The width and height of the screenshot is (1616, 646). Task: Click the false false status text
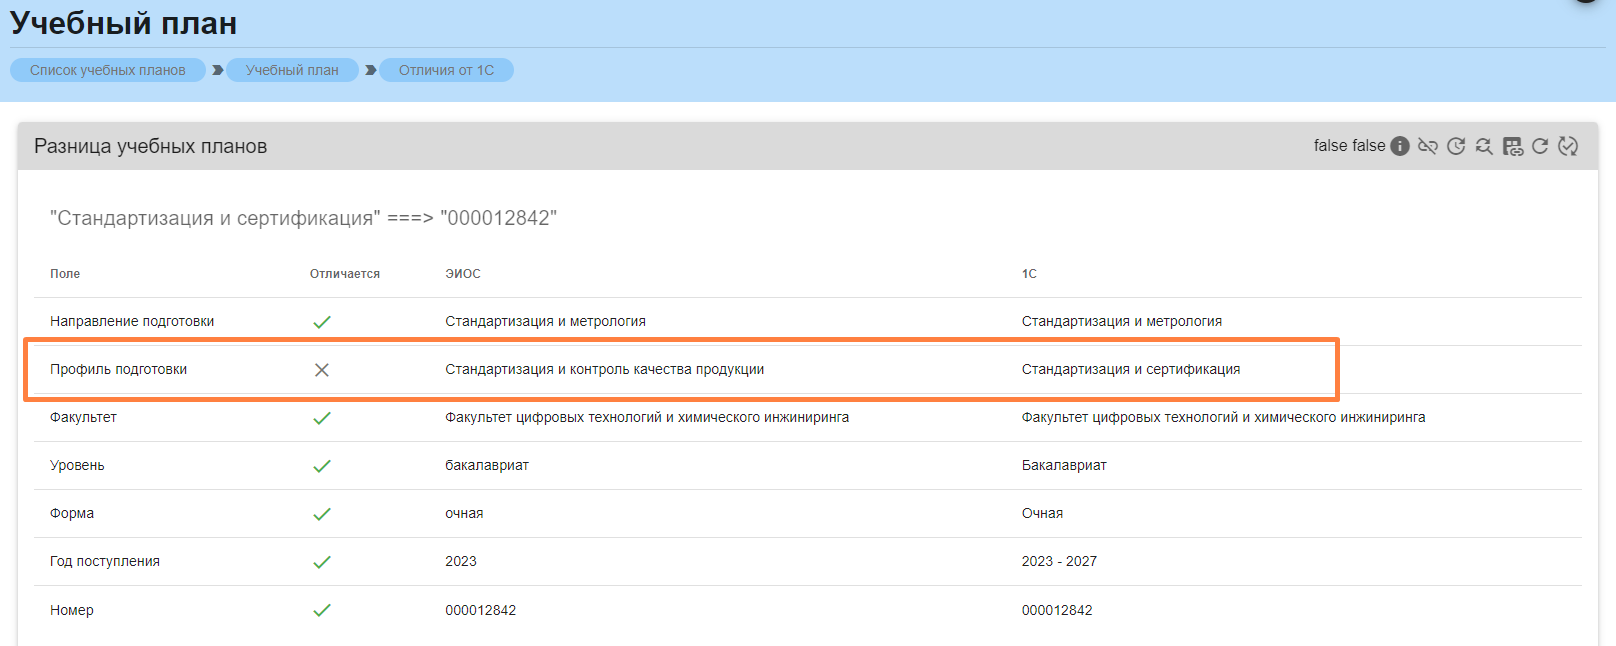click(x=1350, y=146)
